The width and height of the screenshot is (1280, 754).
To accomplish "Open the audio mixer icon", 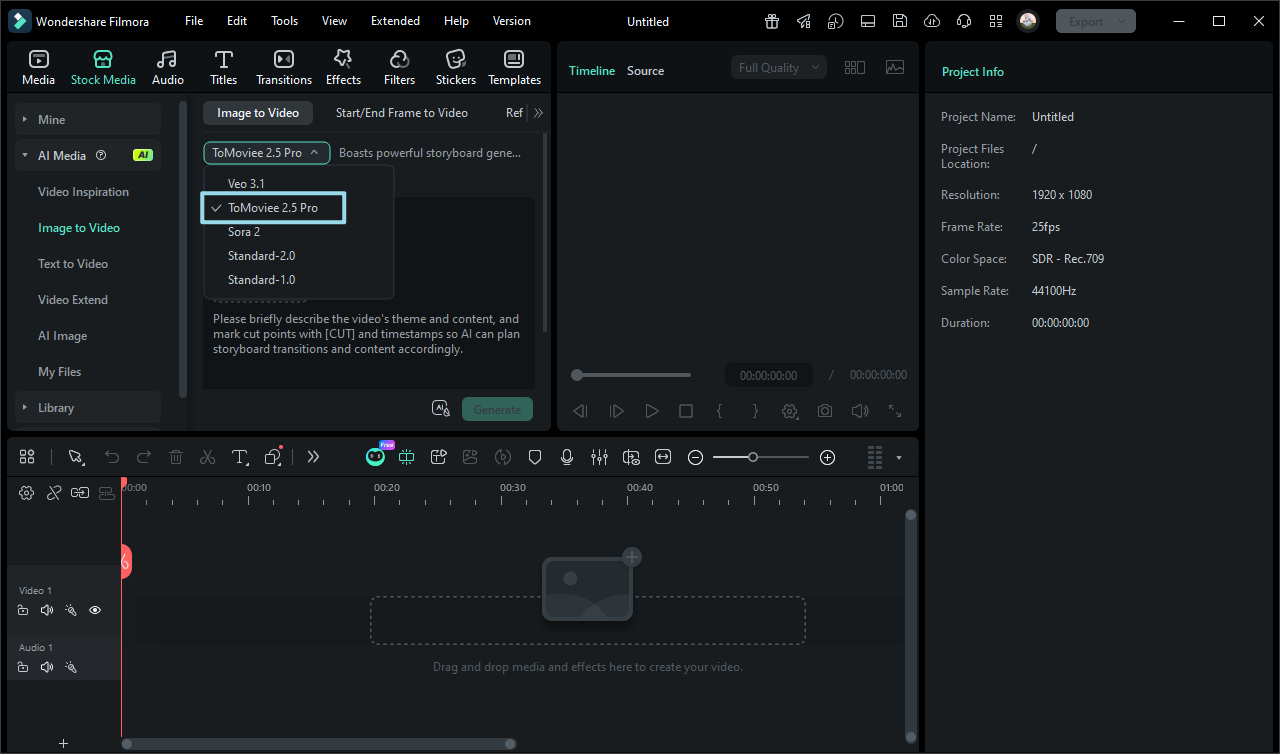I will (x=599, y=457).
